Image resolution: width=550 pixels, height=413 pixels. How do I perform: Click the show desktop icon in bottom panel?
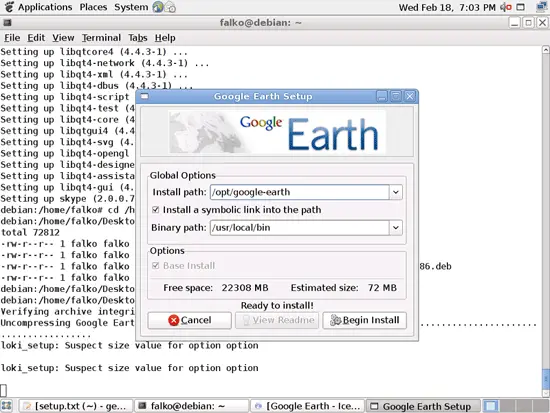(x=7, y=406)
